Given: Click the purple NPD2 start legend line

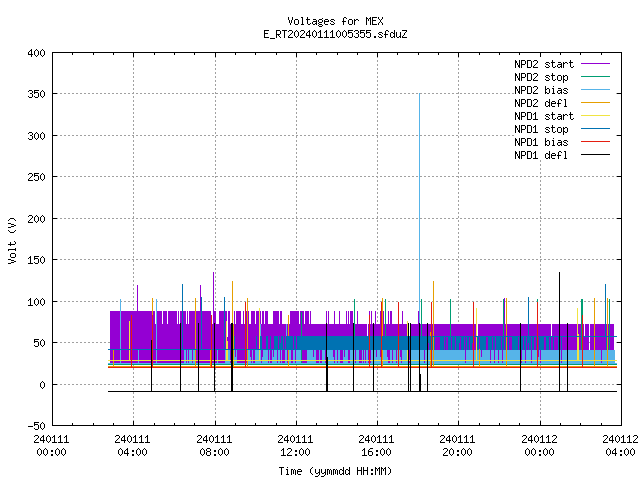Looking at the screenshot, I should click(x=596, y=64).
